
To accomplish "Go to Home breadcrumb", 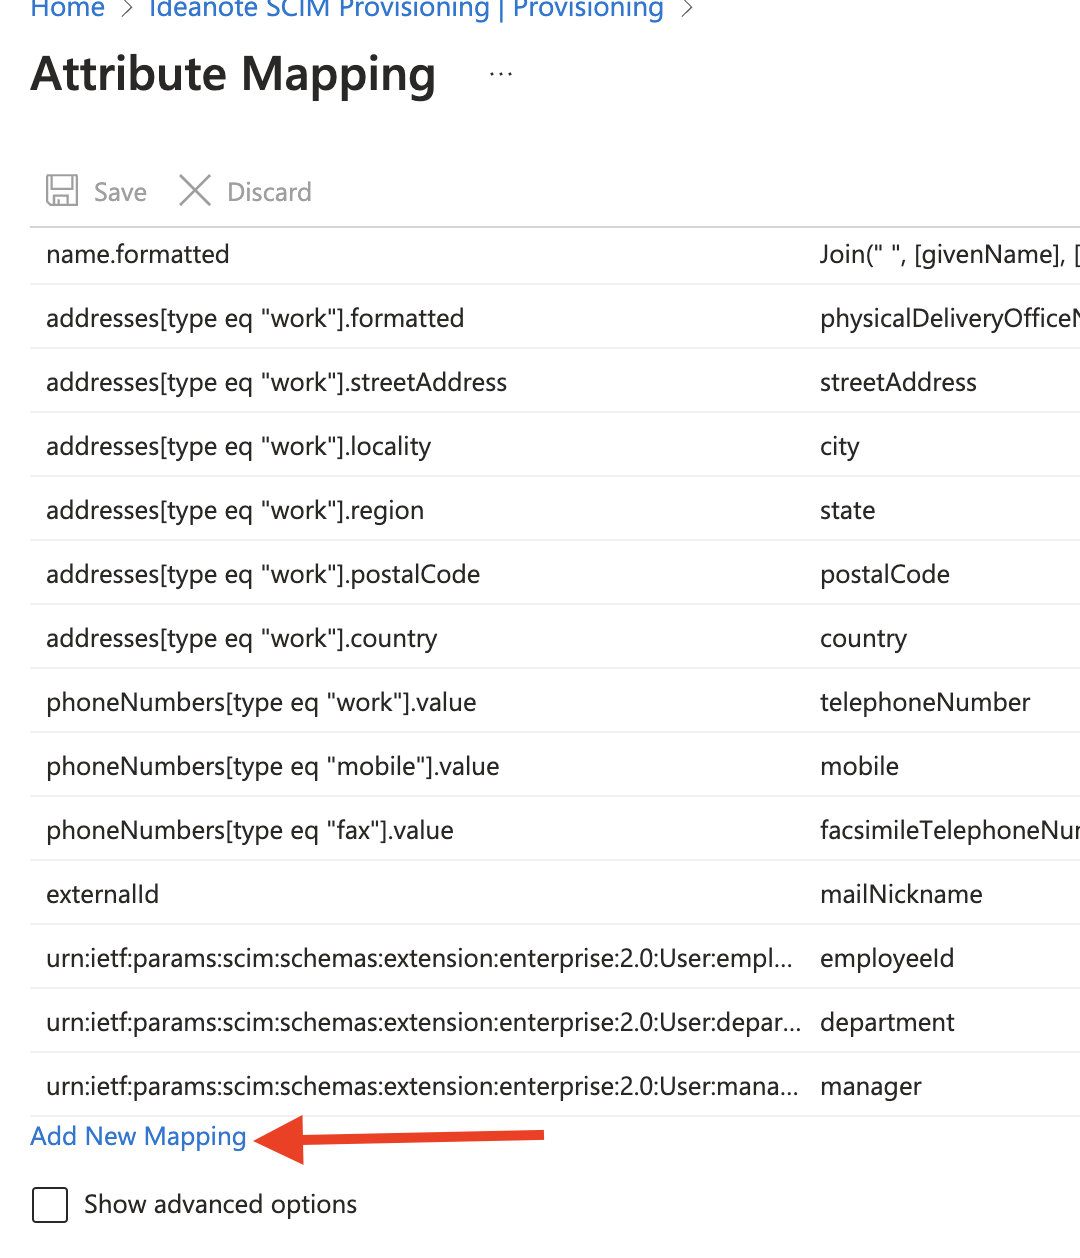I will (x=67, y=10).
